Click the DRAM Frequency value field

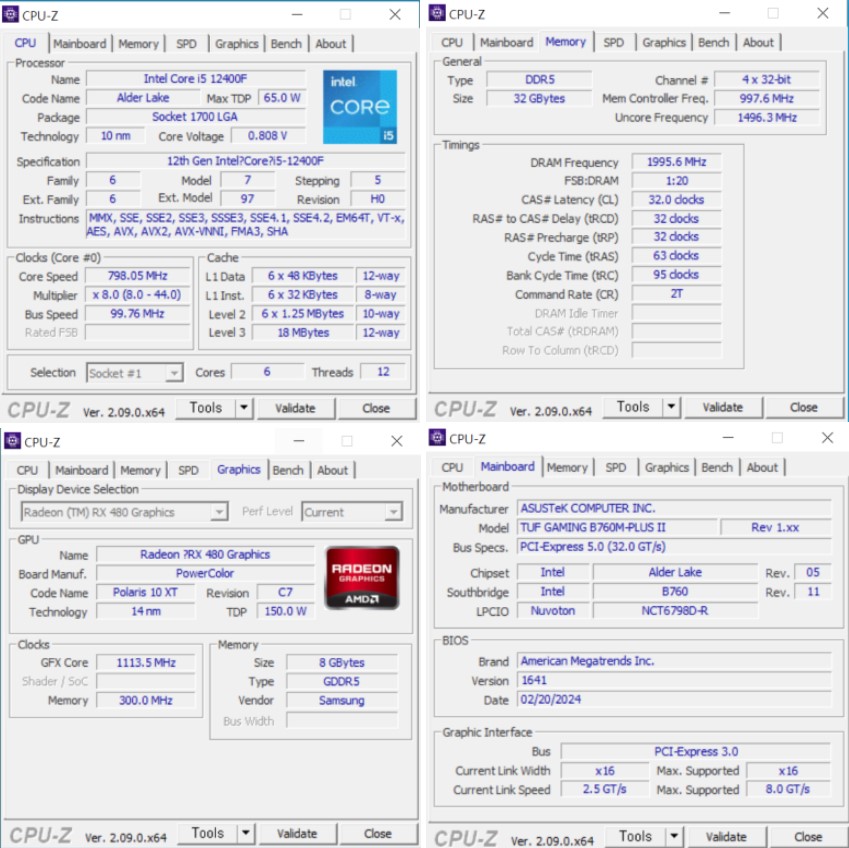tap(675, 163)
